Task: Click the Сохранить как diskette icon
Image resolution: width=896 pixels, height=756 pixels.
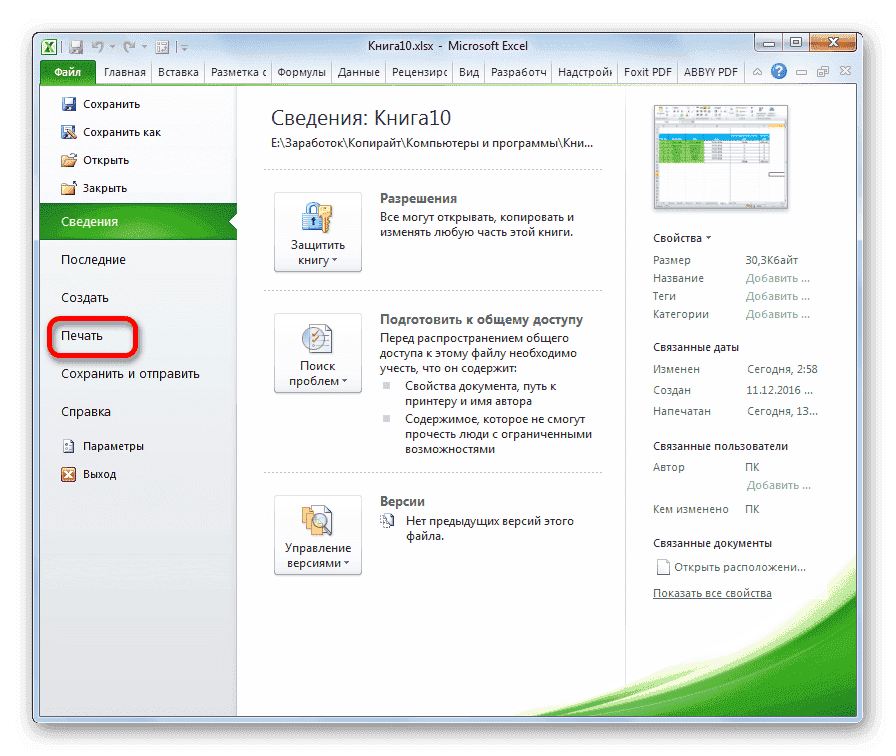Action: tap(69, 131)
